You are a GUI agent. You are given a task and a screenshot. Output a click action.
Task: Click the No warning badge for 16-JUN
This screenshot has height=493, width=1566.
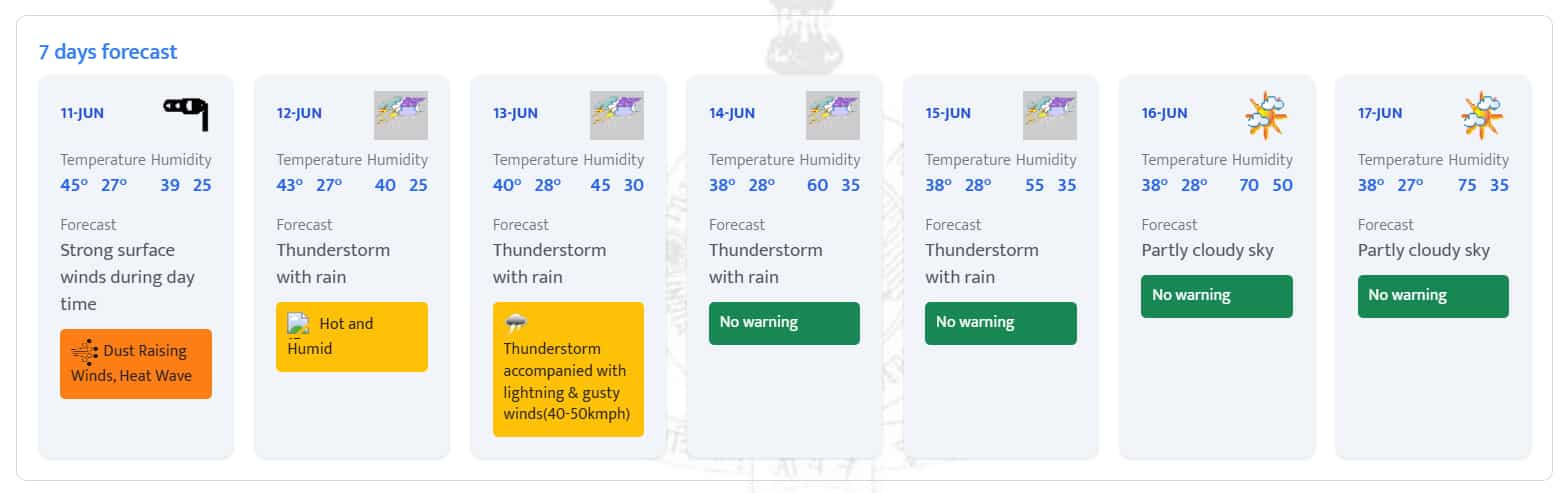1216,296
